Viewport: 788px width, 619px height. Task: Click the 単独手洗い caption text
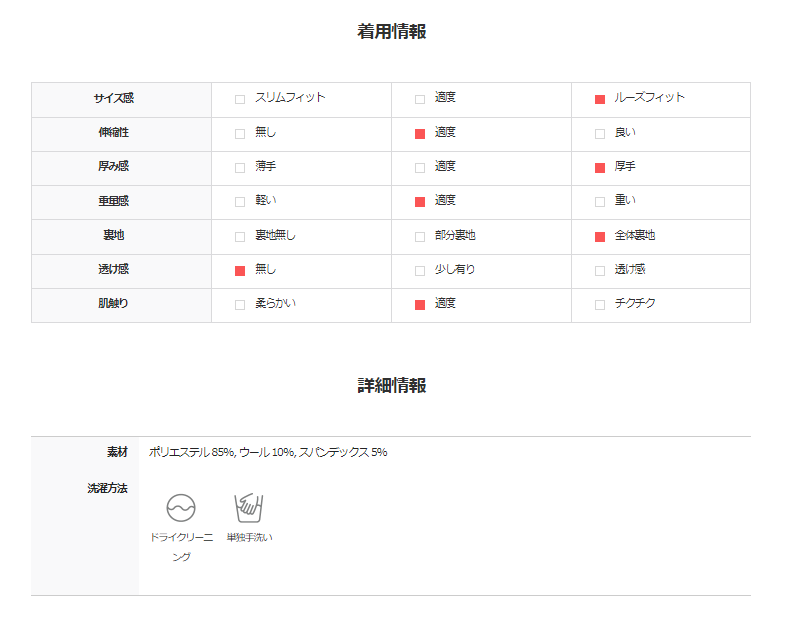[x=249, y=538]
